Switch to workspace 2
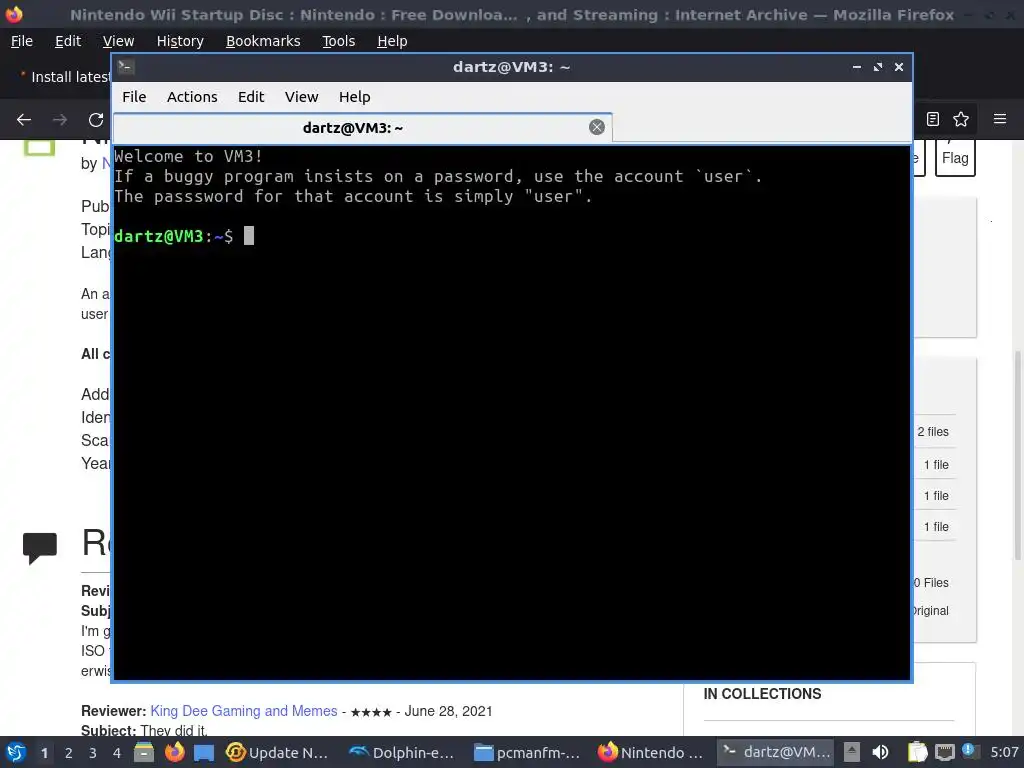The width and height of the screenshot is (1024, 768). tap(69, 752)
